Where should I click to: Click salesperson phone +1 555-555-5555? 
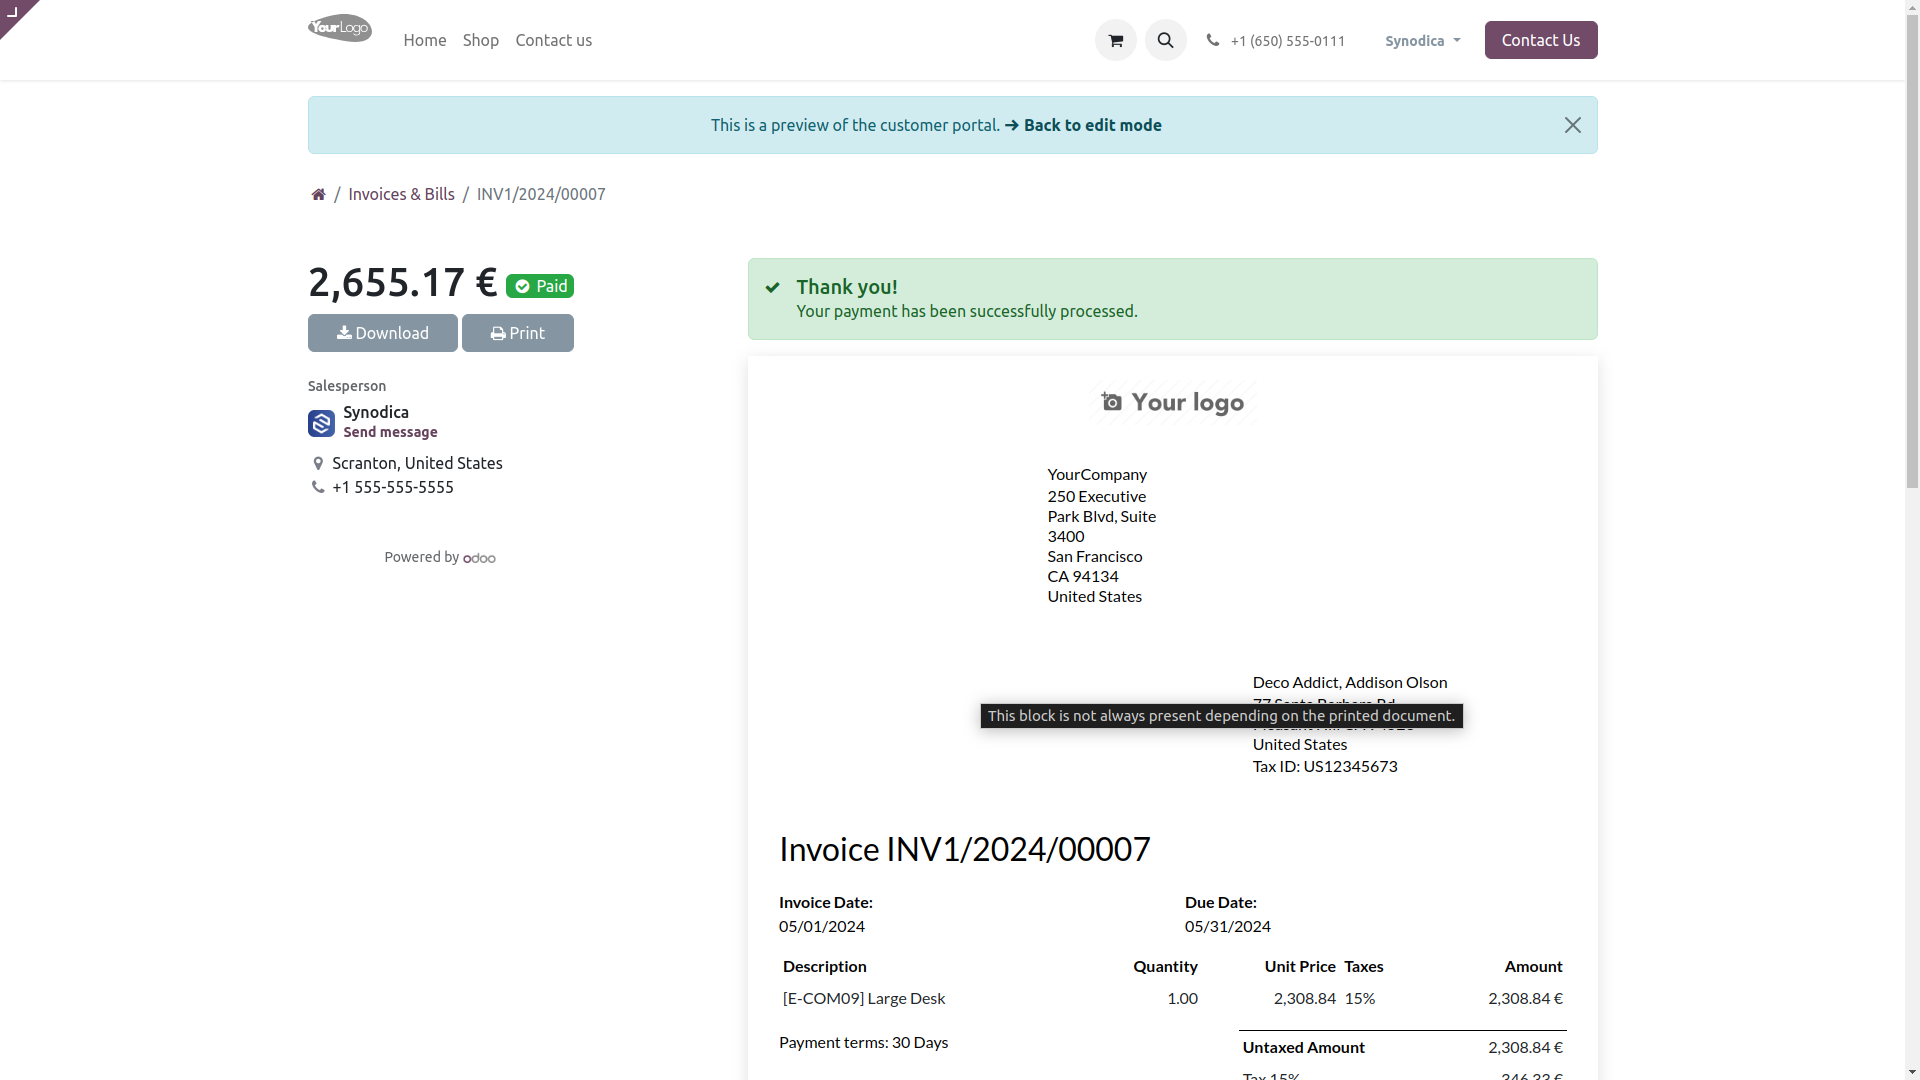pyautogui.click(x=392, y=487)
